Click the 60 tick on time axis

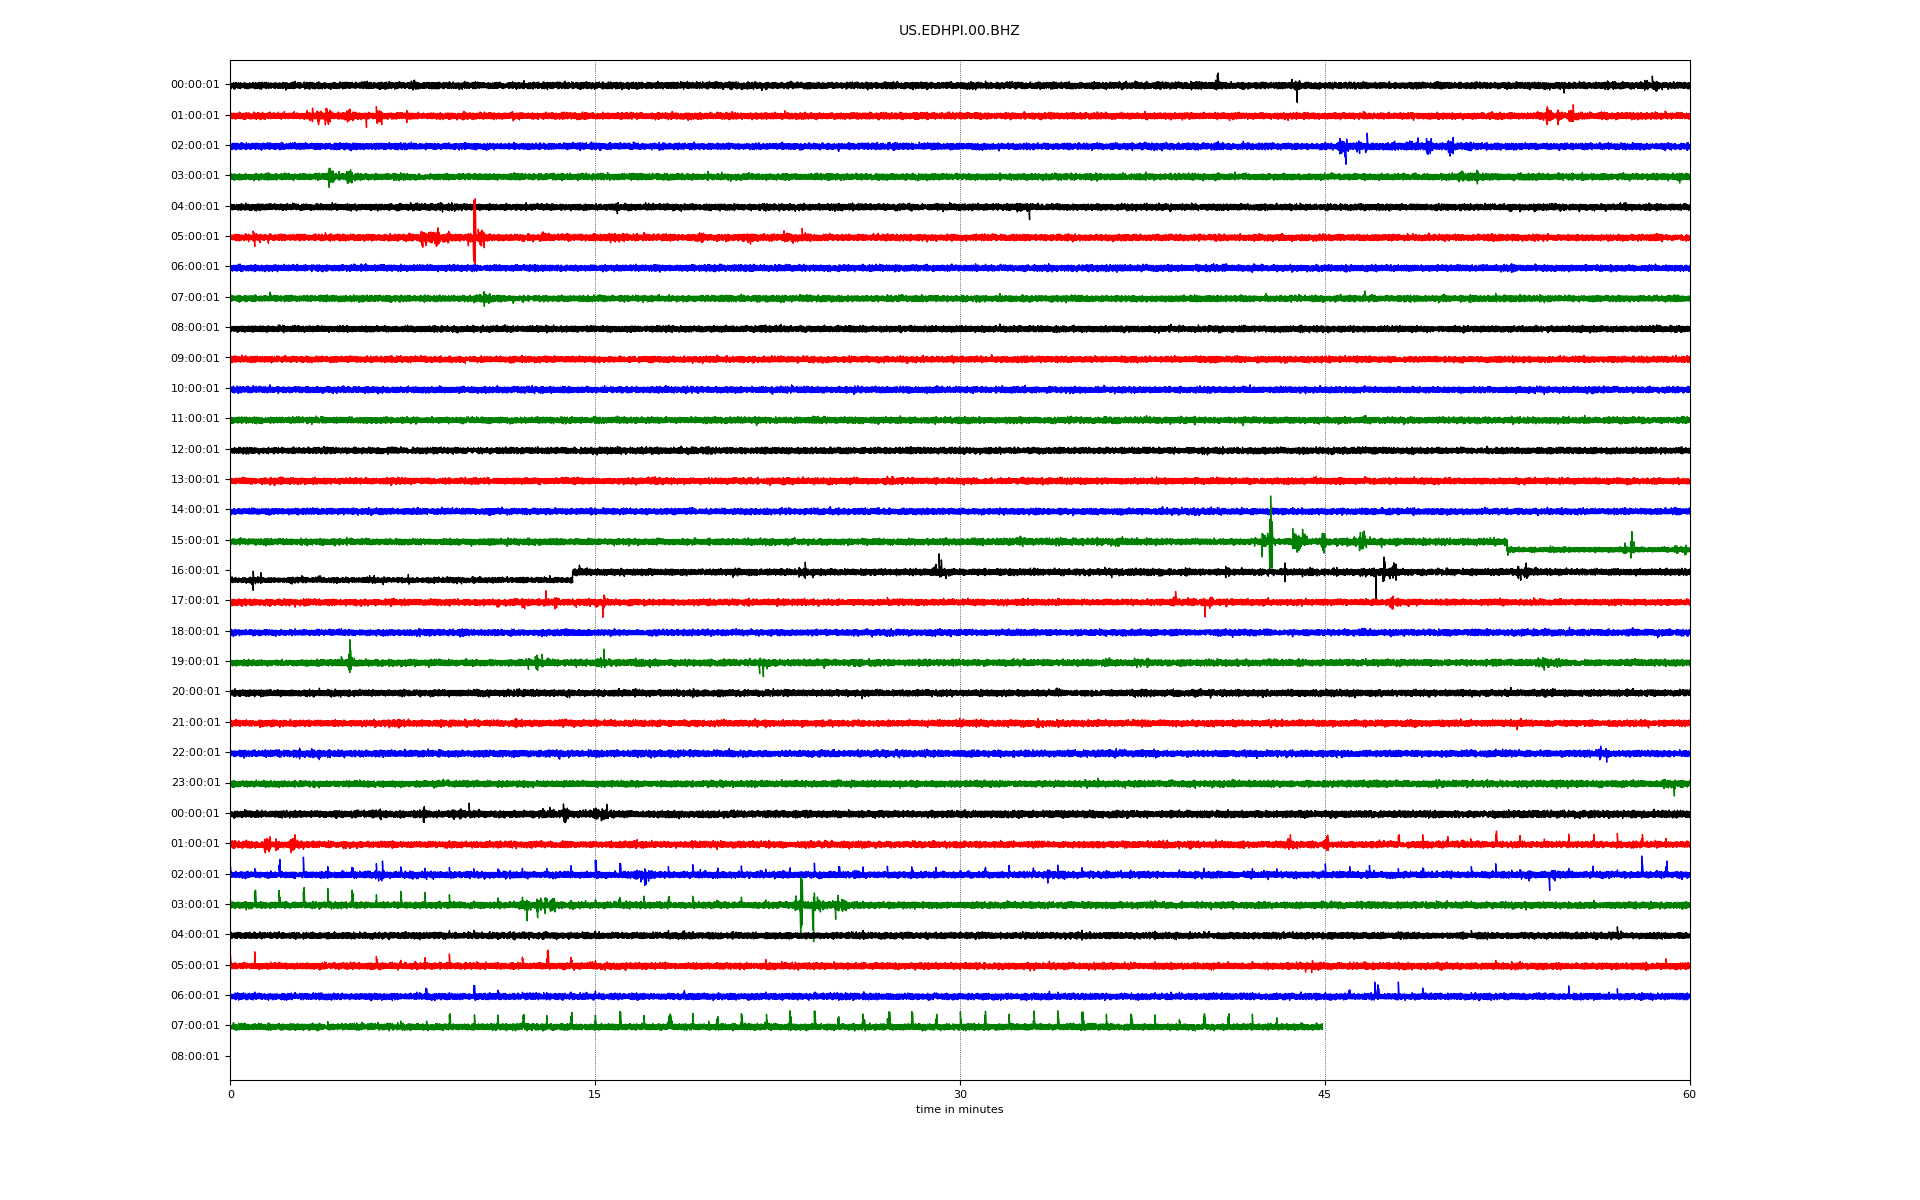(1689, 1094)
